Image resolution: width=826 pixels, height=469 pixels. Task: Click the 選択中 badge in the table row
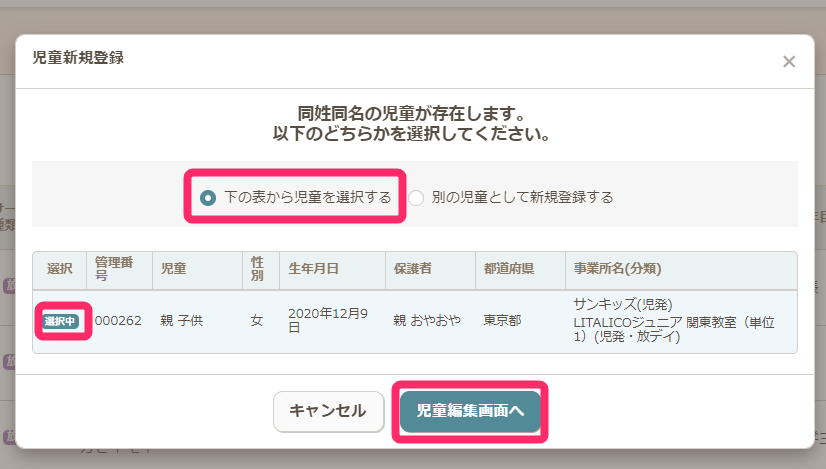tap(61, 321)
